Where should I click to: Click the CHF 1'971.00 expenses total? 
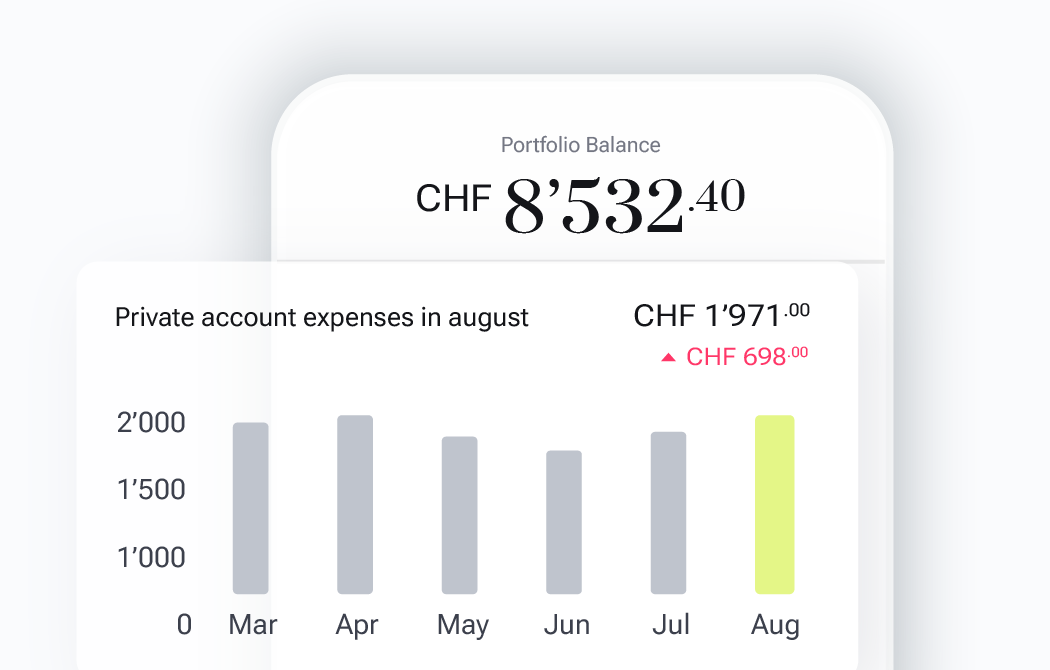coord(722,315)
